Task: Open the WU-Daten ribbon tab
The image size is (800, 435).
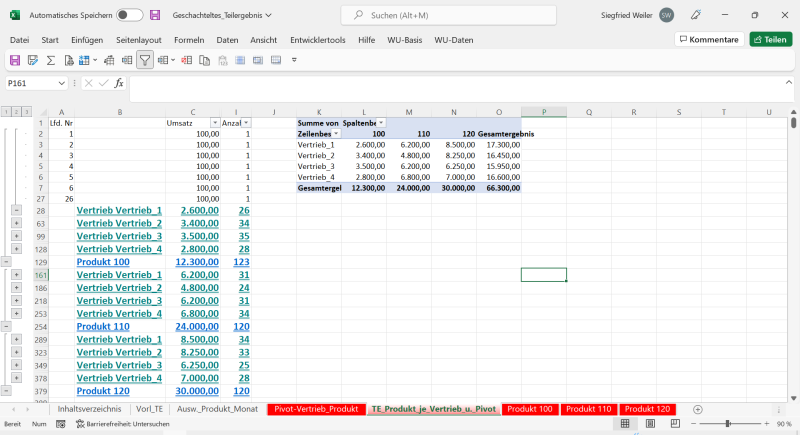Action: coord(454,40)
